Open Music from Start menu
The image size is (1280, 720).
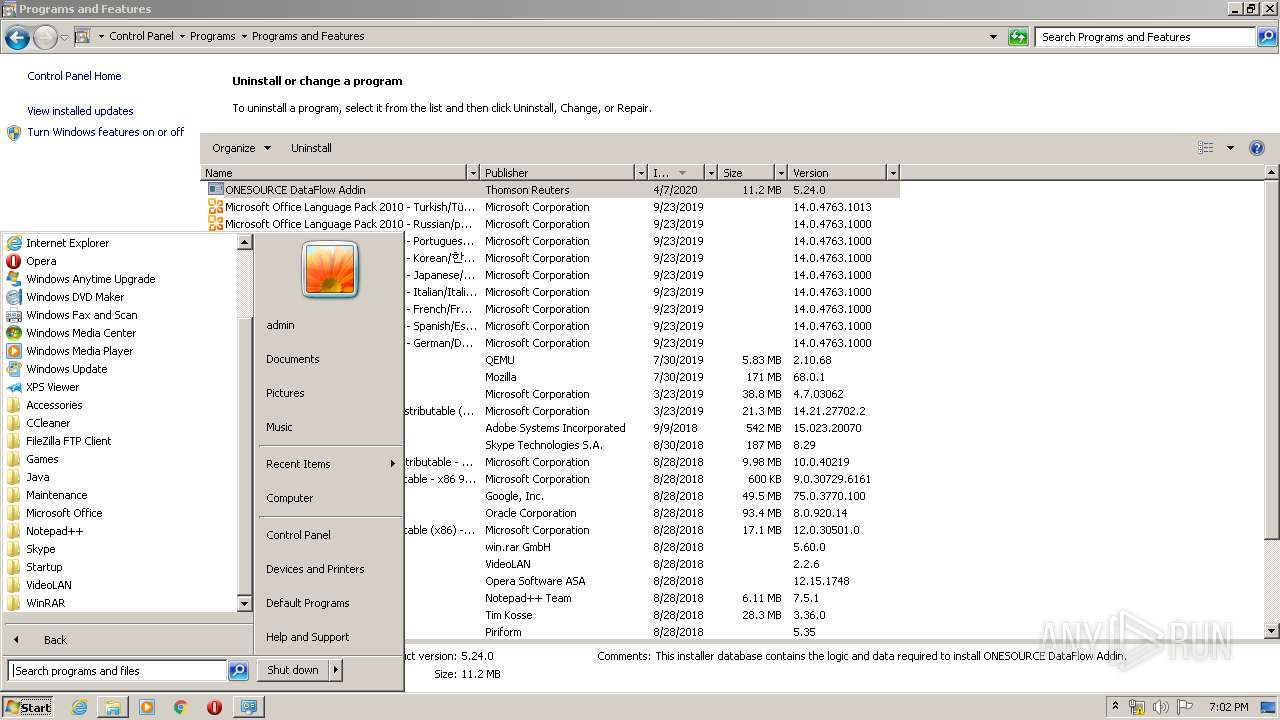(x=279, y=427)
